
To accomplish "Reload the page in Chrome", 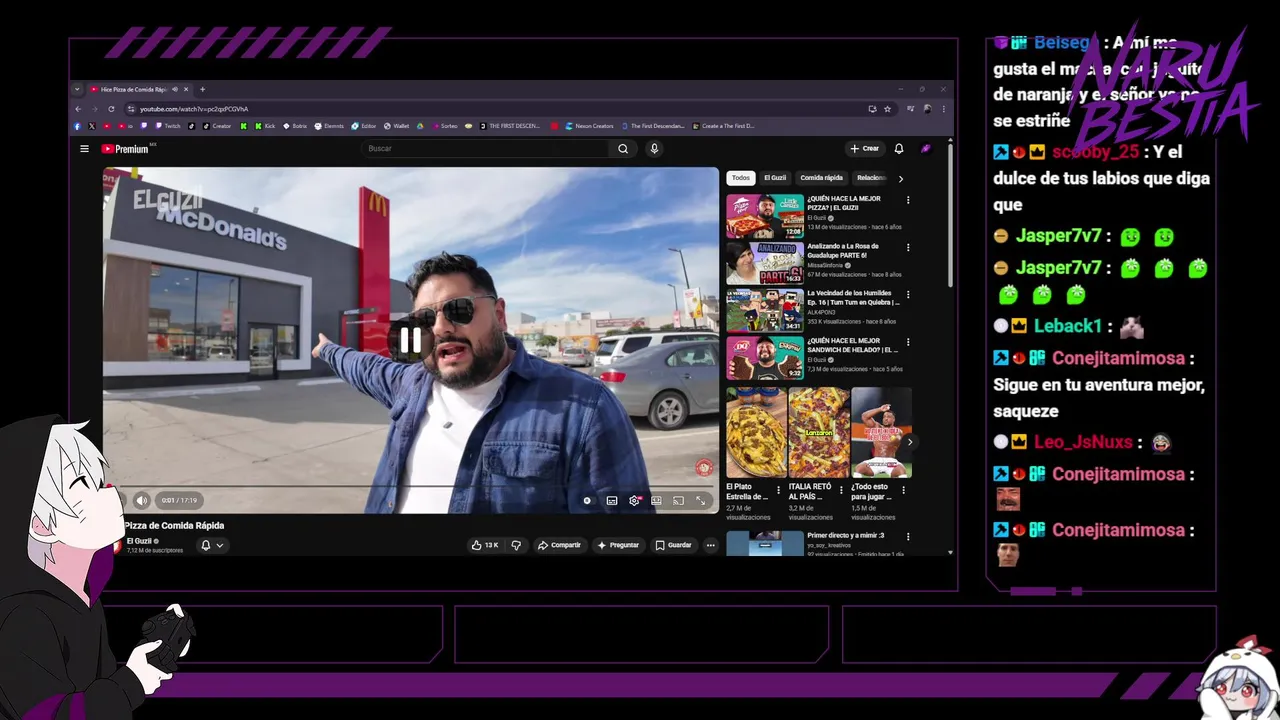I will (x=111, y=109).
